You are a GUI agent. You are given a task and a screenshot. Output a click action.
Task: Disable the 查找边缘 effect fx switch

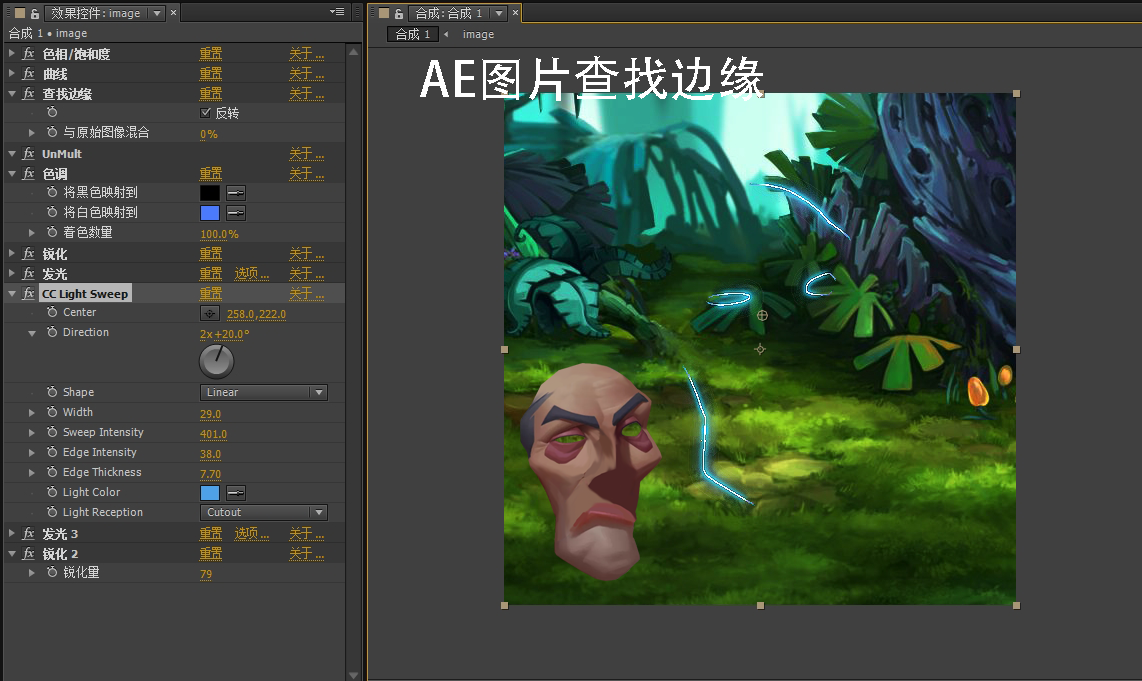pyautogui.click(x=28, y=93)
